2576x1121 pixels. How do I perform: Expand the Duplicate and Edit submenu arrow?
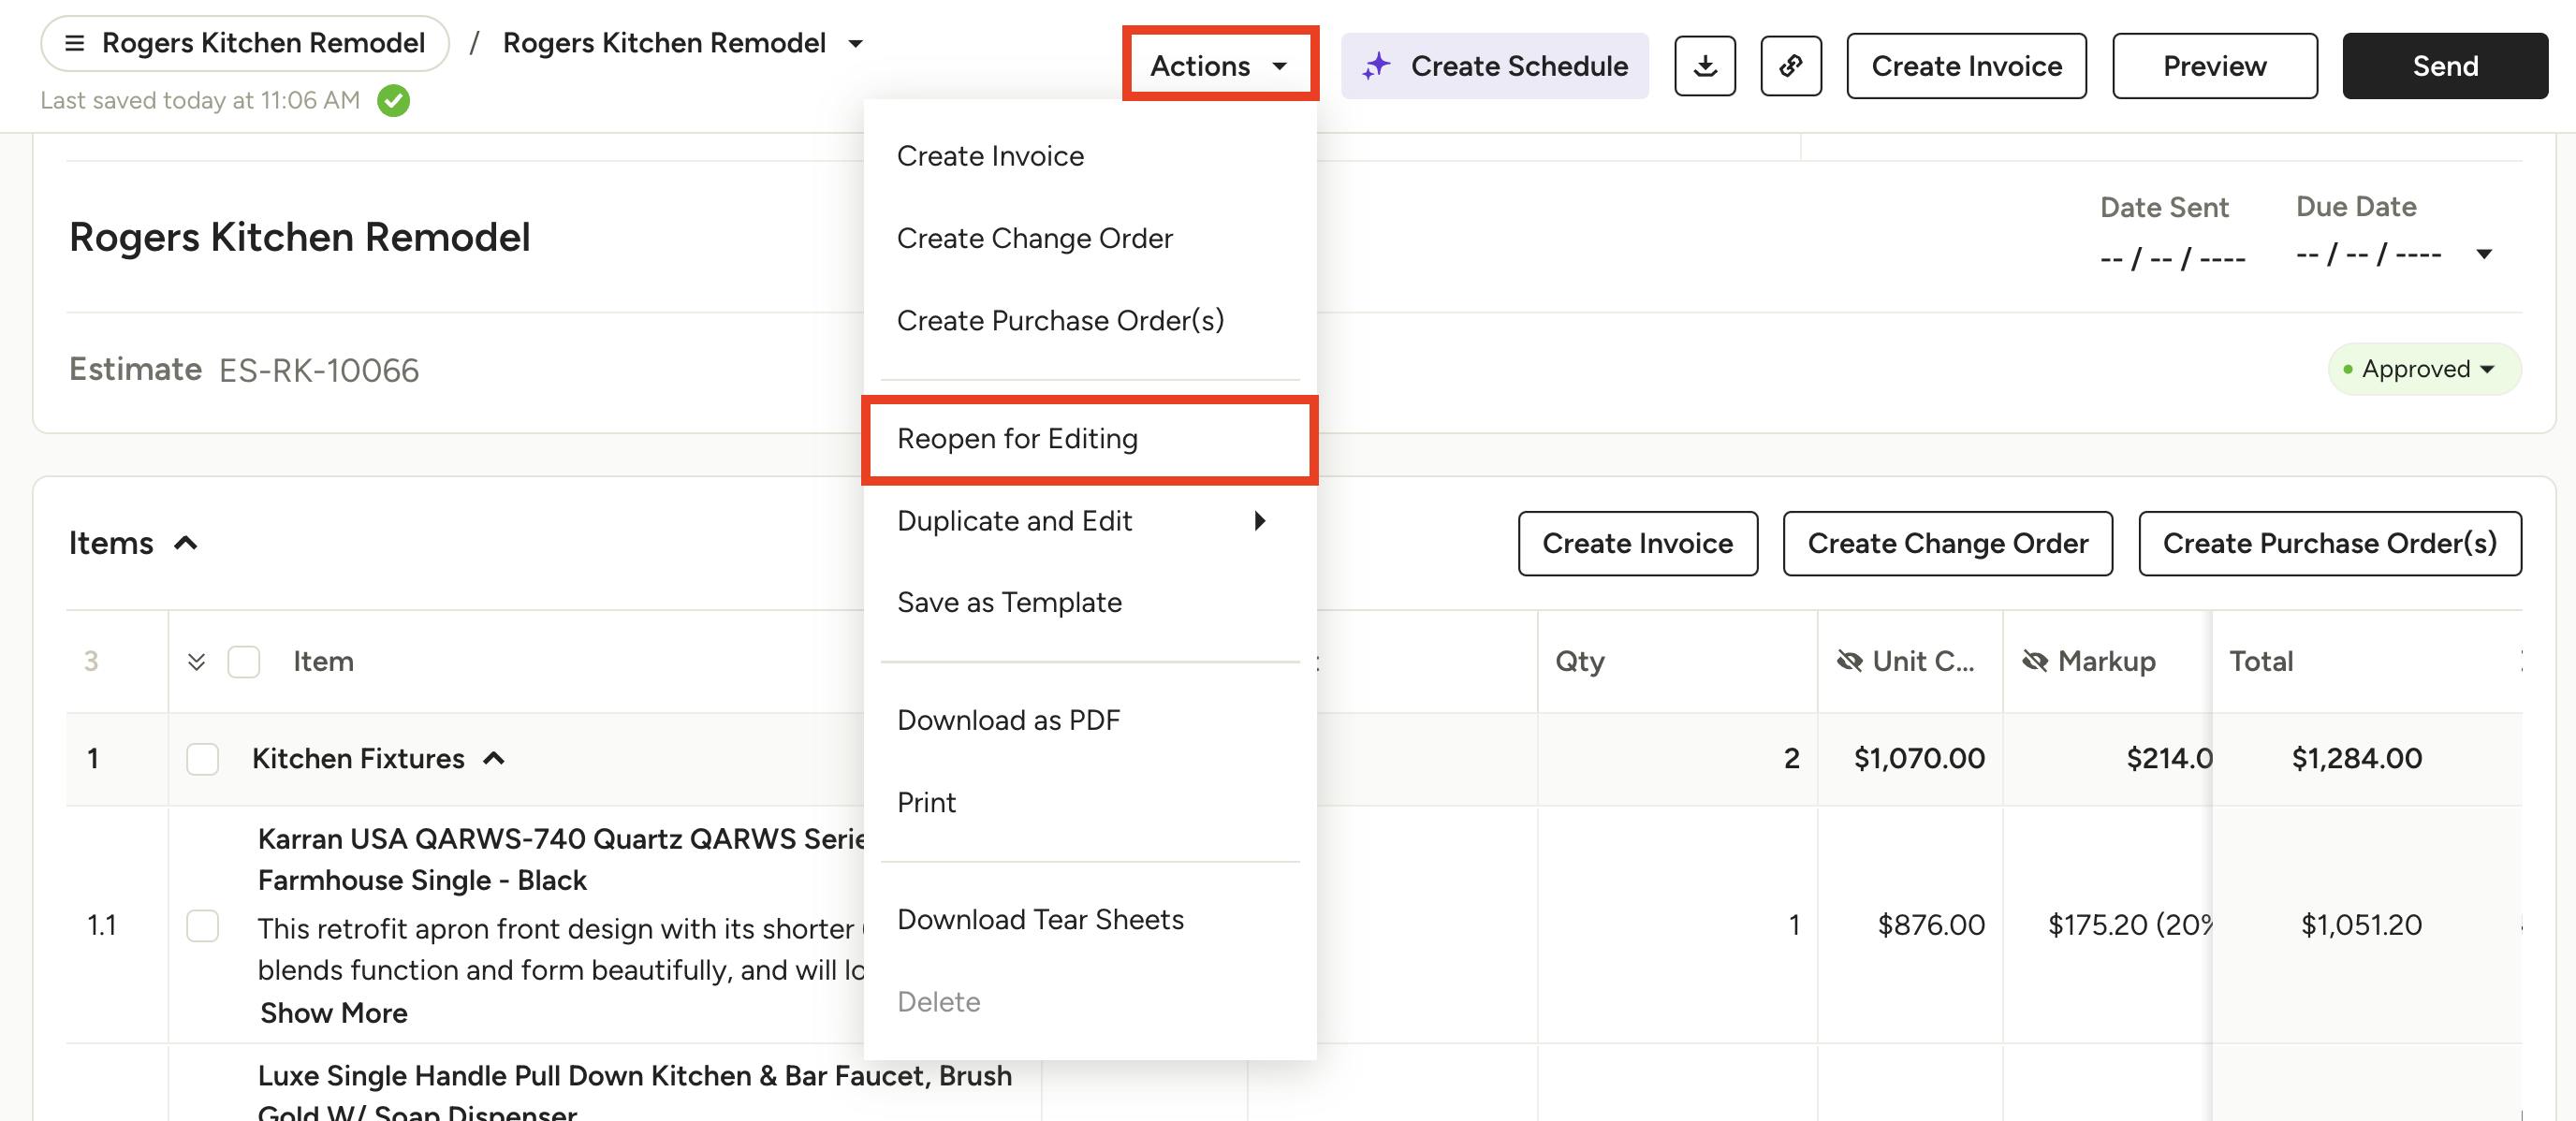tap(1260, 521)
